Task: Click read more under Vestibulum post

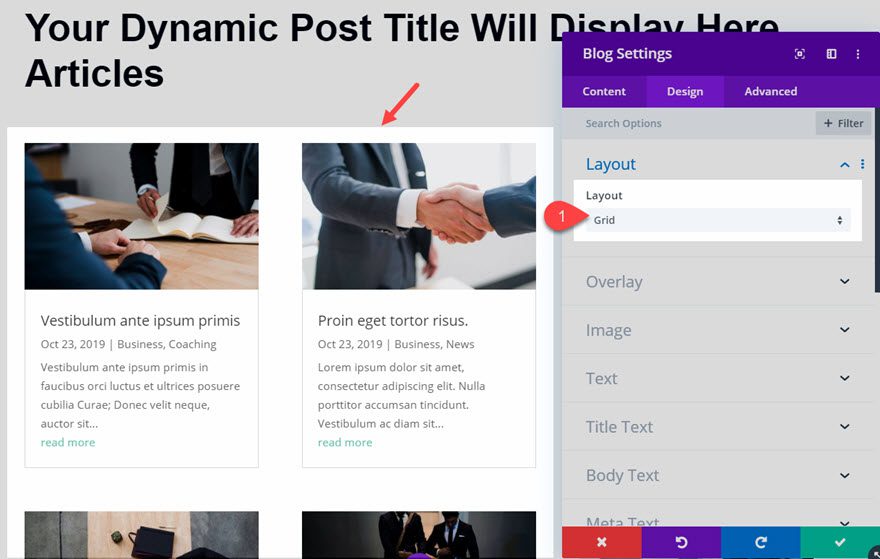Action: click(68, 442)
